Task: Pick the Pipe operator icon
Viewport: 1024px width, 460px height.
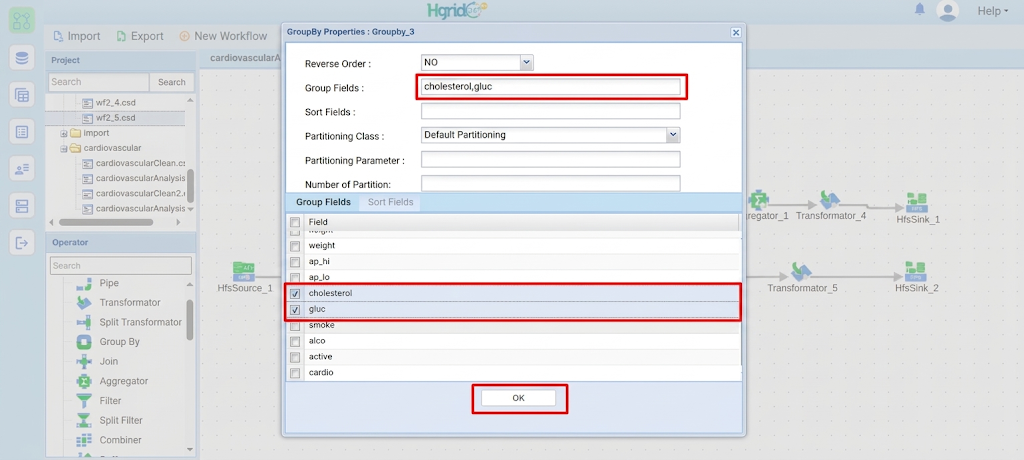Action: point(84,284)
